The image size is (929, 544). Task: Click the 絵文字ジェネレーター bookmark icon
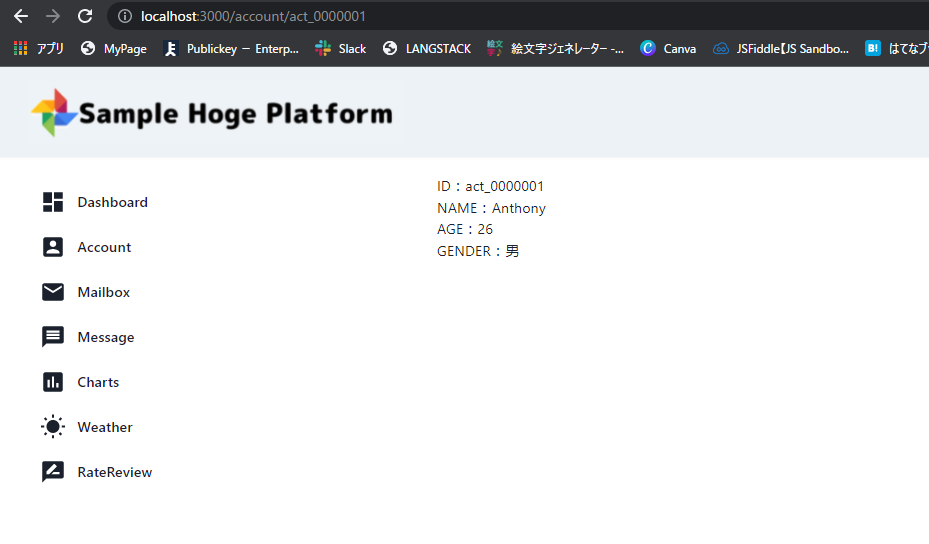point(495,49)
